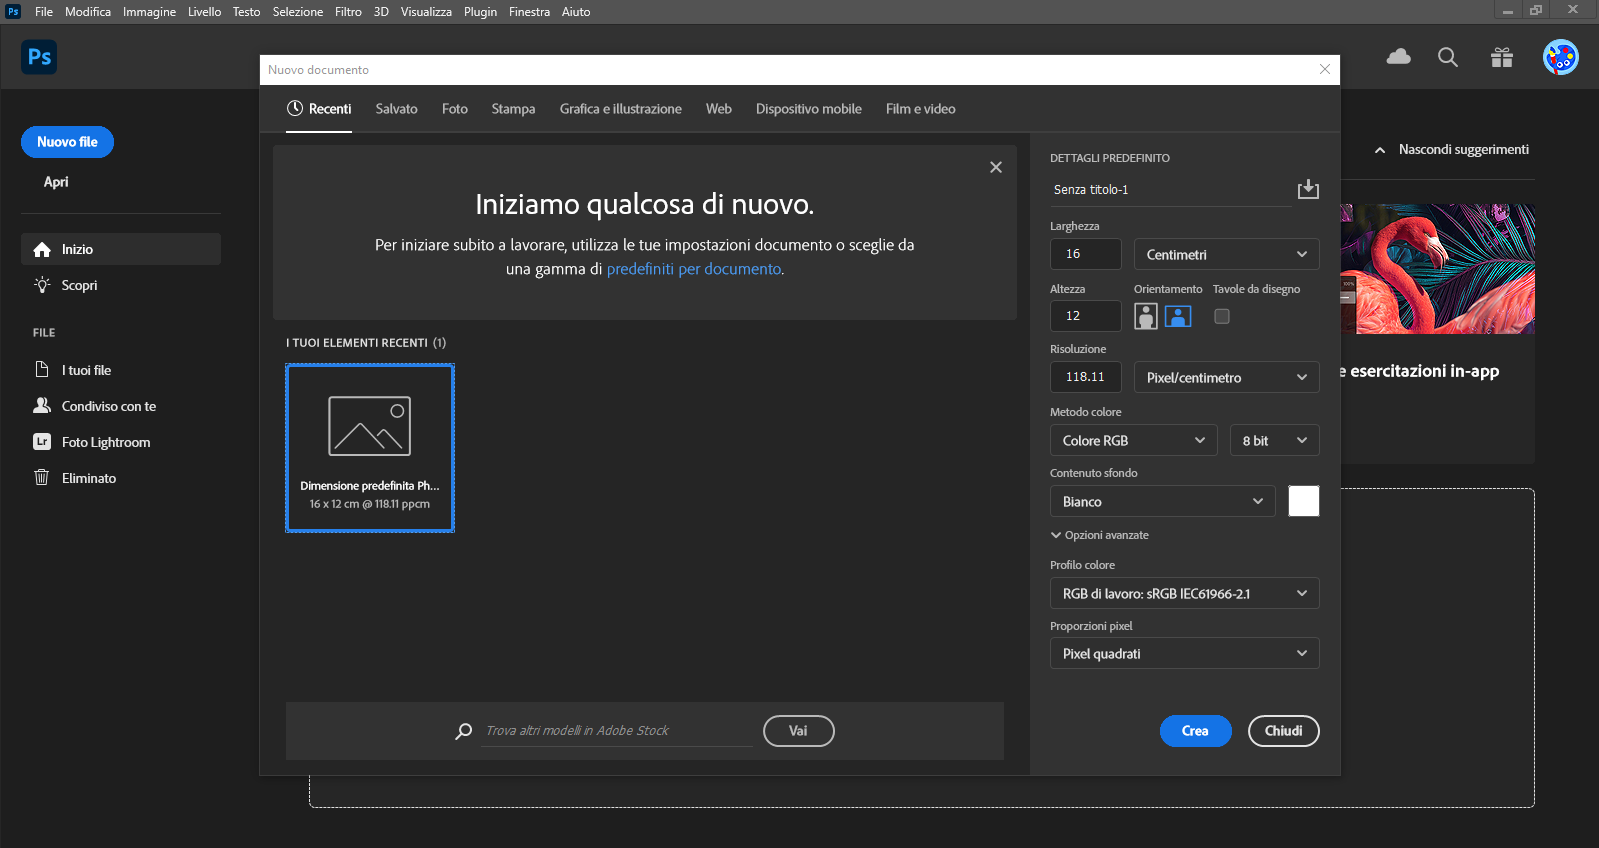Open the cloud documents status icon

[x=1399, y=57]
